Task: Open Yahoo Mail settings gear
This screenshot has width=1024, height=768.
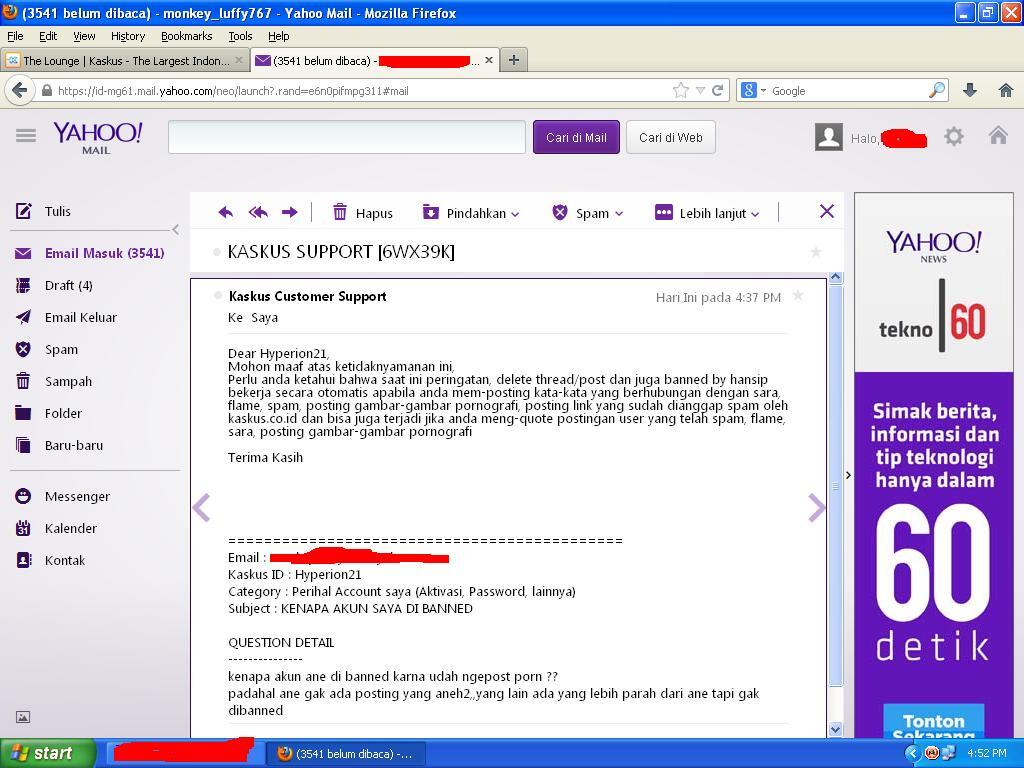Action: pos(953,136)
